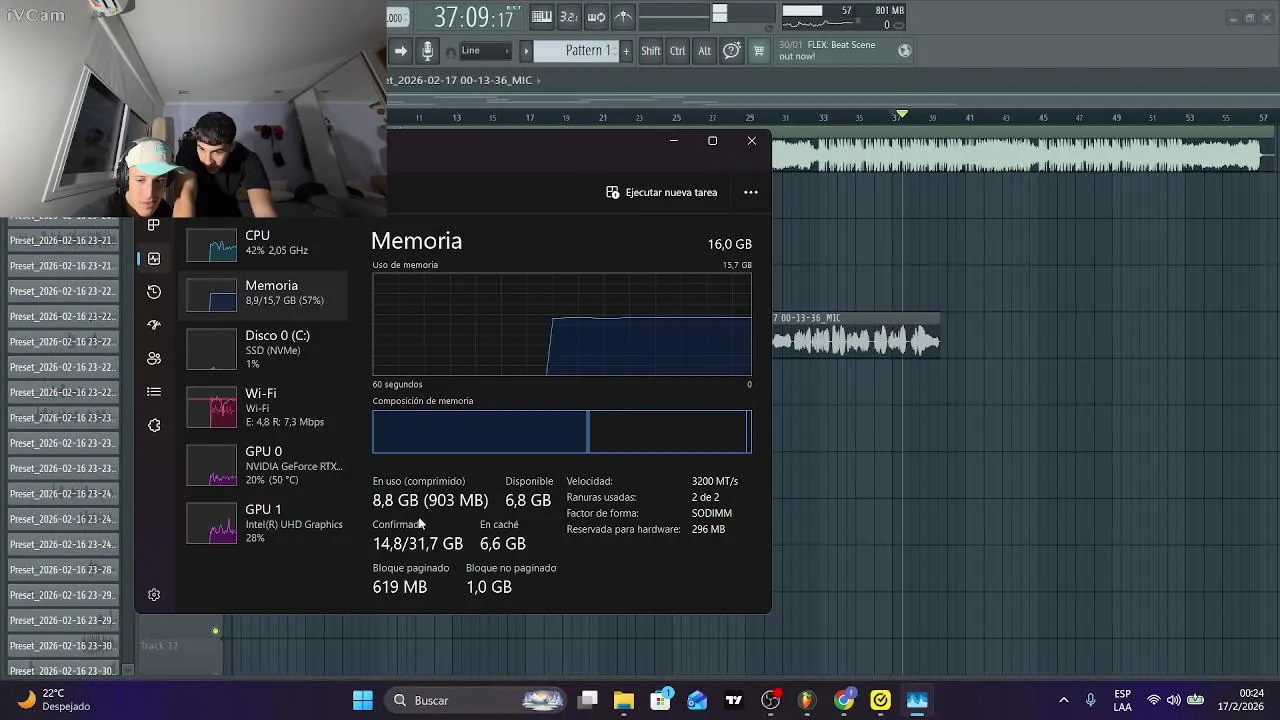The image size is (1280, 720).
Task: Select the GPU 0 NVIDIA GeForce entry
Action: coord(265,465)
